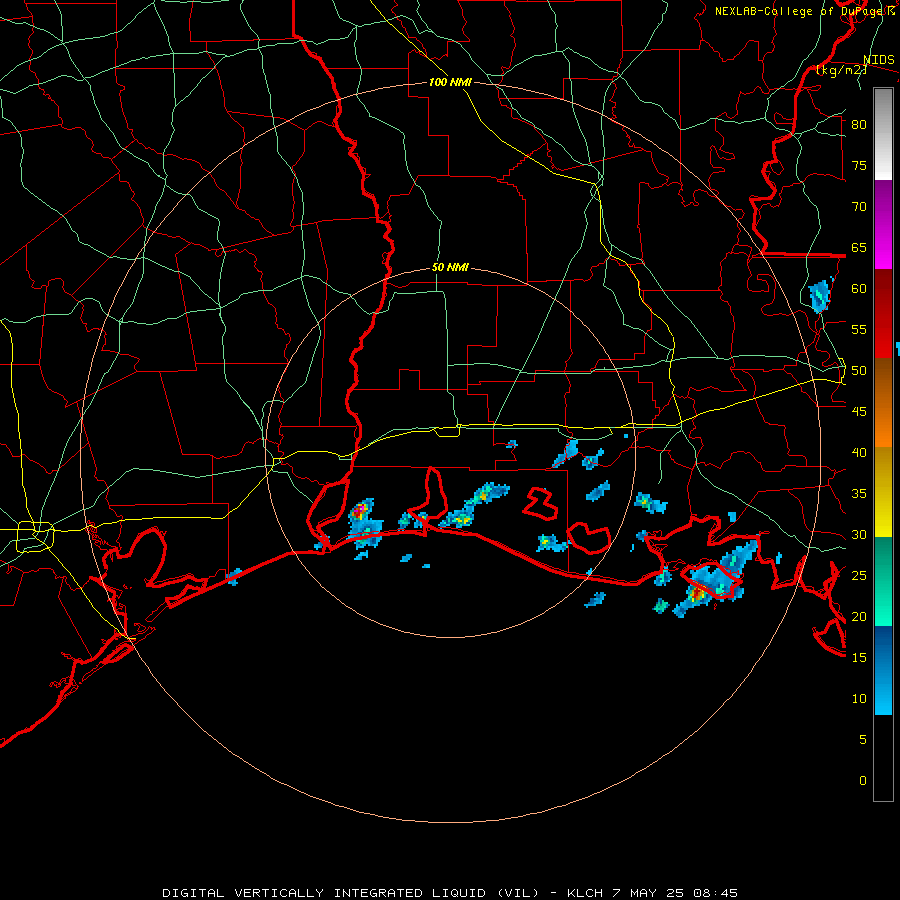This screenshot has width=900, height=900.
Task: Click the 80 value on the color scale
Action: tap(859, 125)
